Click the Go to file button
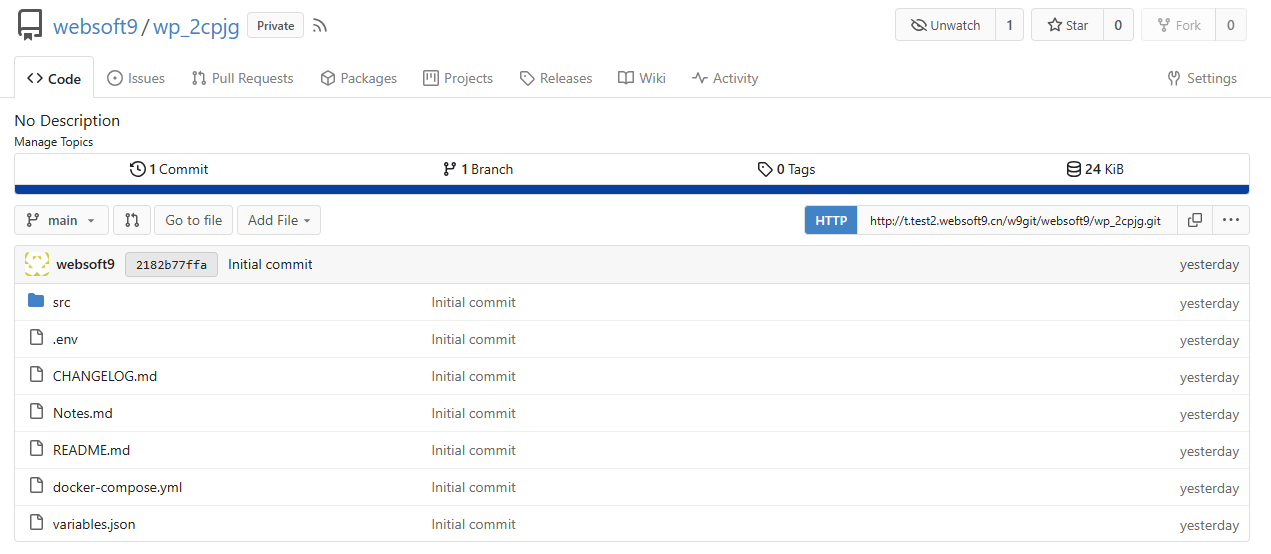The height and width of the screenshot is (554, 1271). (194, 220)
